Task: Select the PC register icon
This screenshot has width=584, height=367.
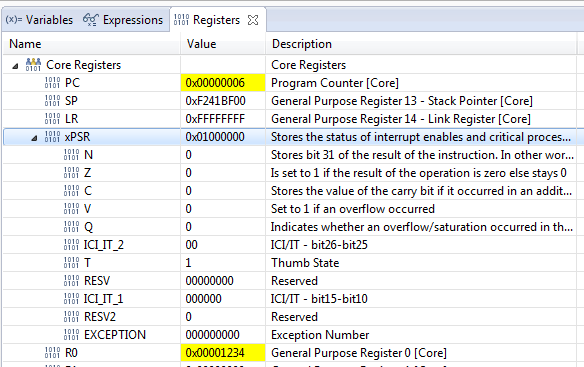Action: [x=52, y=83]
